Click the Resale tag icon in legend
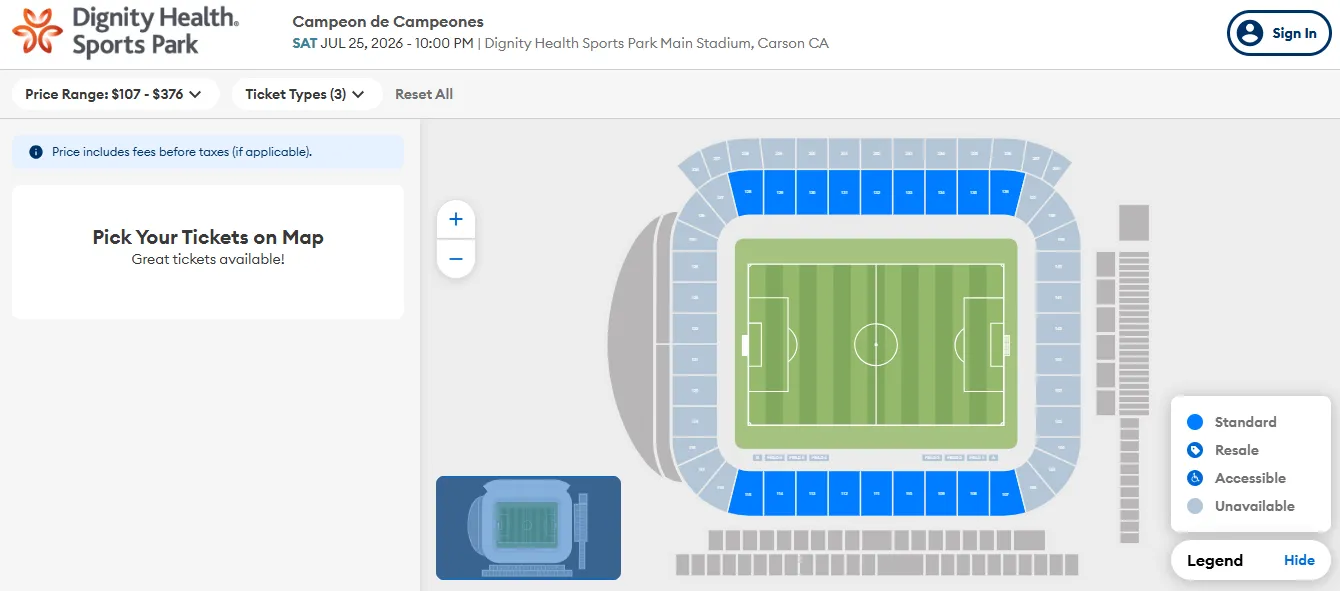 (x=1194, y=450)
